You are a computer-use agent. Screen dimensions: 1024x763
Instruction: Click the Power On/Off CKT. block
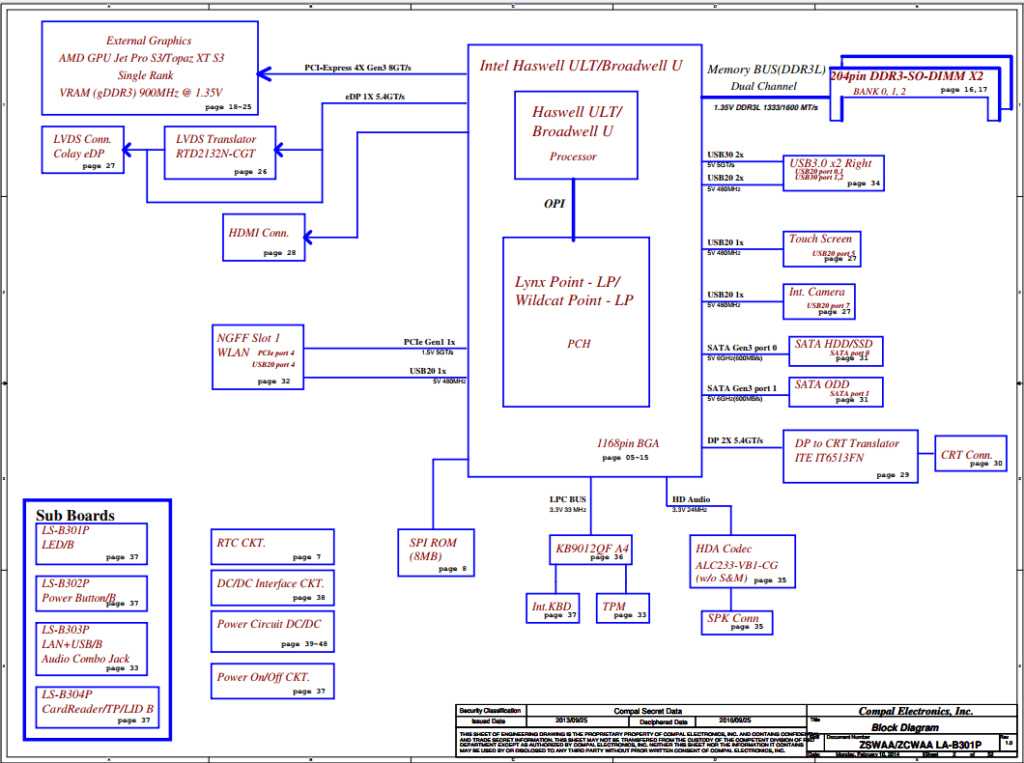click(272, 681)
